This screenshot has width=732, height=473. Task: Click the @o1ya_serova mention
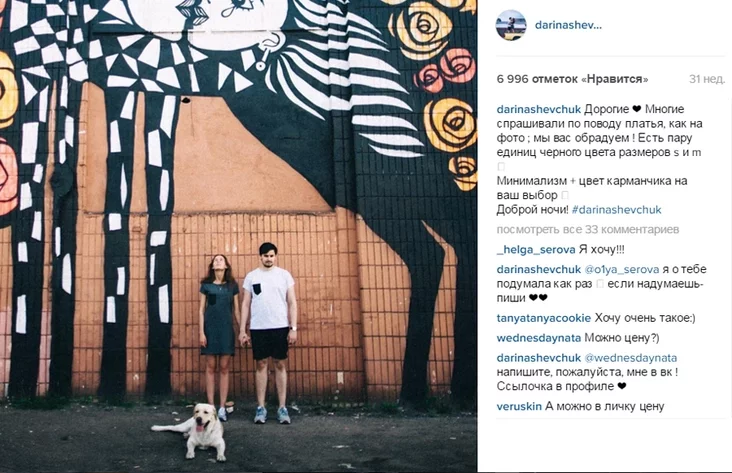(622, 269)
